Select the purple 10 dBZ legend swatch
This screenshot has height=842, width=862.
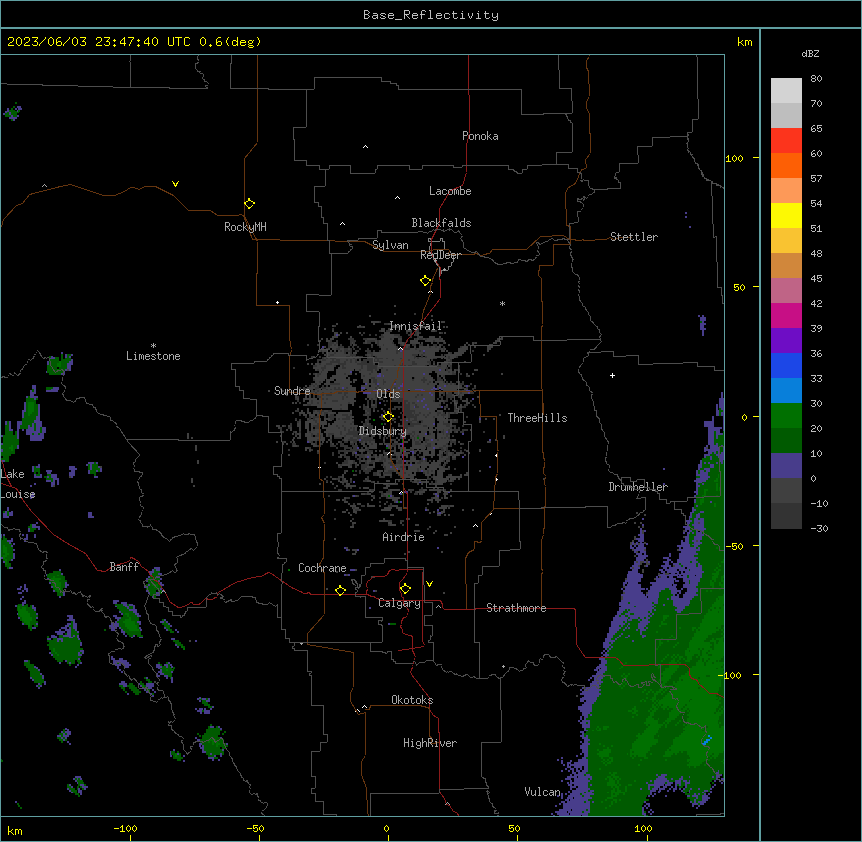coord(786,466)
